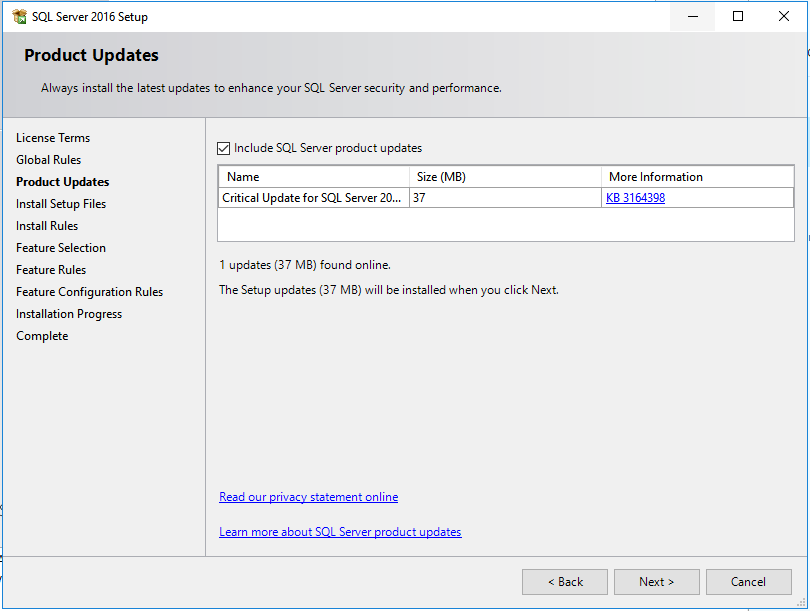The image size is (810, 611).
Task: Select the Feature Rules step
Action: click(51, 269)
